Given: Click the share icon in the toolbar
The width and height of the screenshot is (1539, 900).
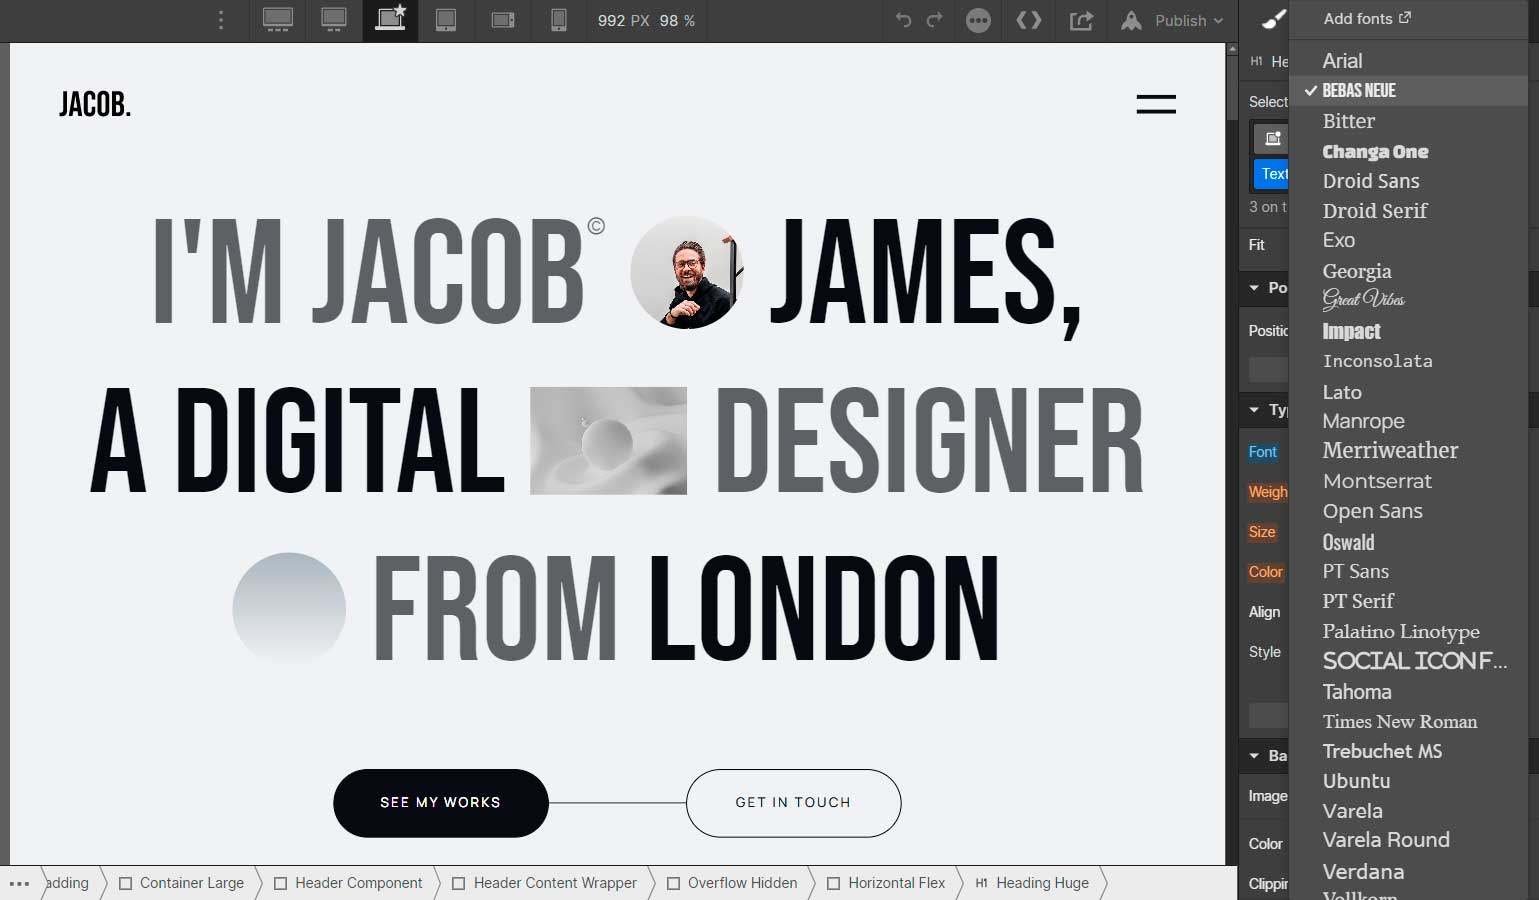Looking at the screenshot, I should [x=1081, y=20].
